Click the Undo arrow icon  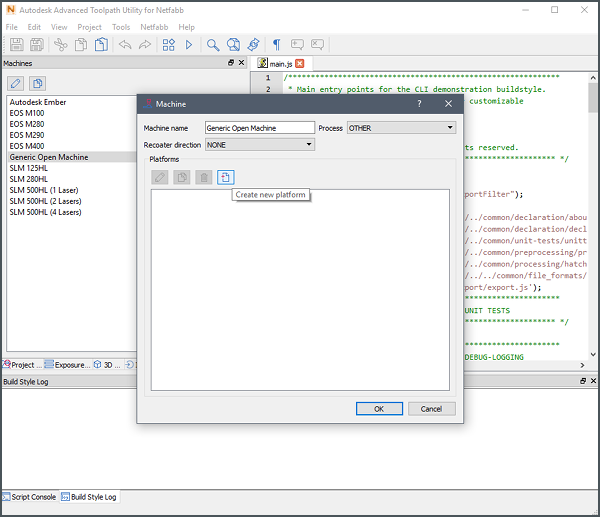[125, 45]
